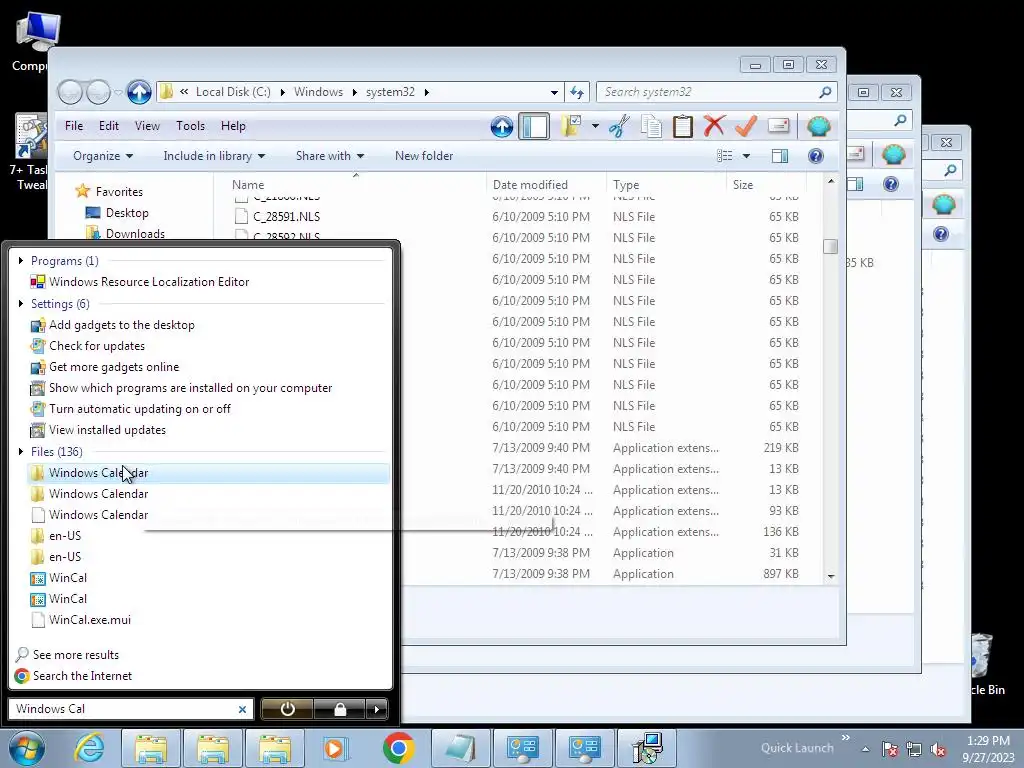Click the refresh button beside the address bar

[577, 93]
